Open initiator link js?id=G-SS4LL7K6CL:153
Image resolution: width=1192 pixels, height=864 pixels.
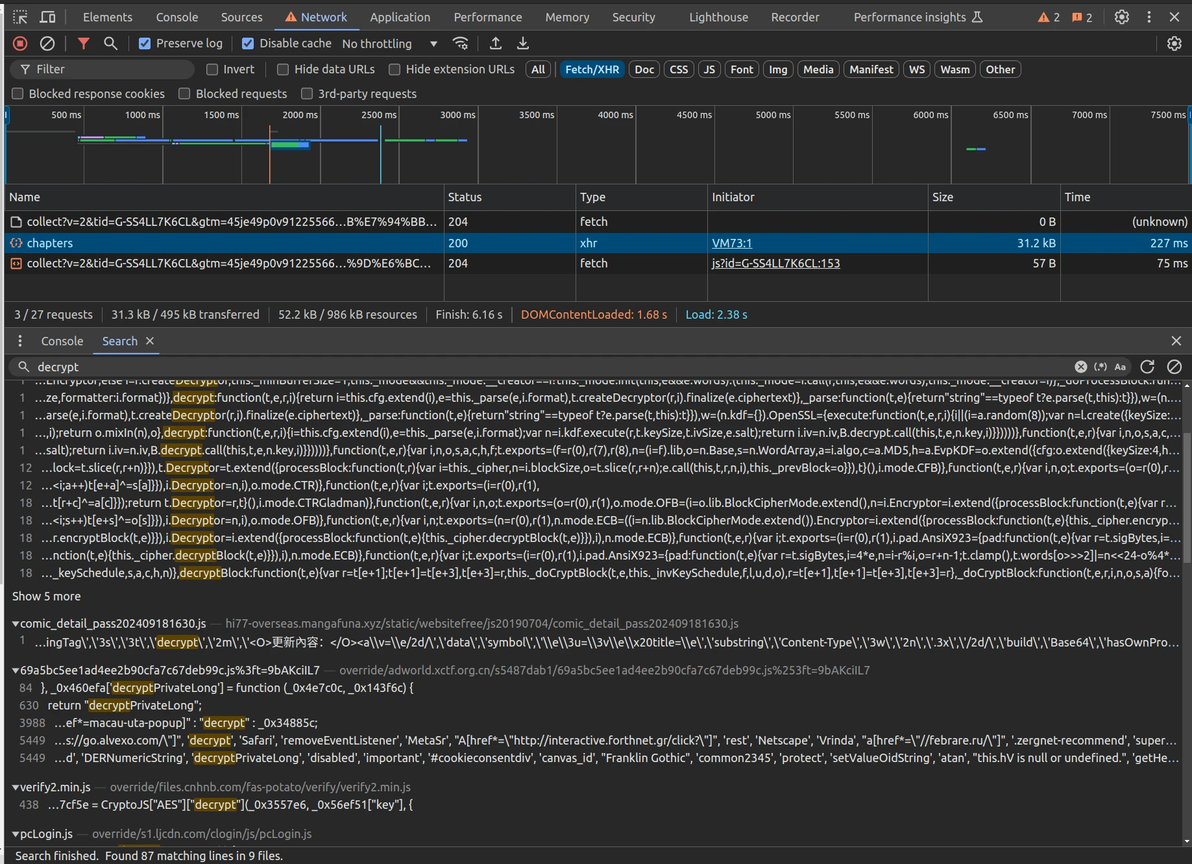pos(775,263)
